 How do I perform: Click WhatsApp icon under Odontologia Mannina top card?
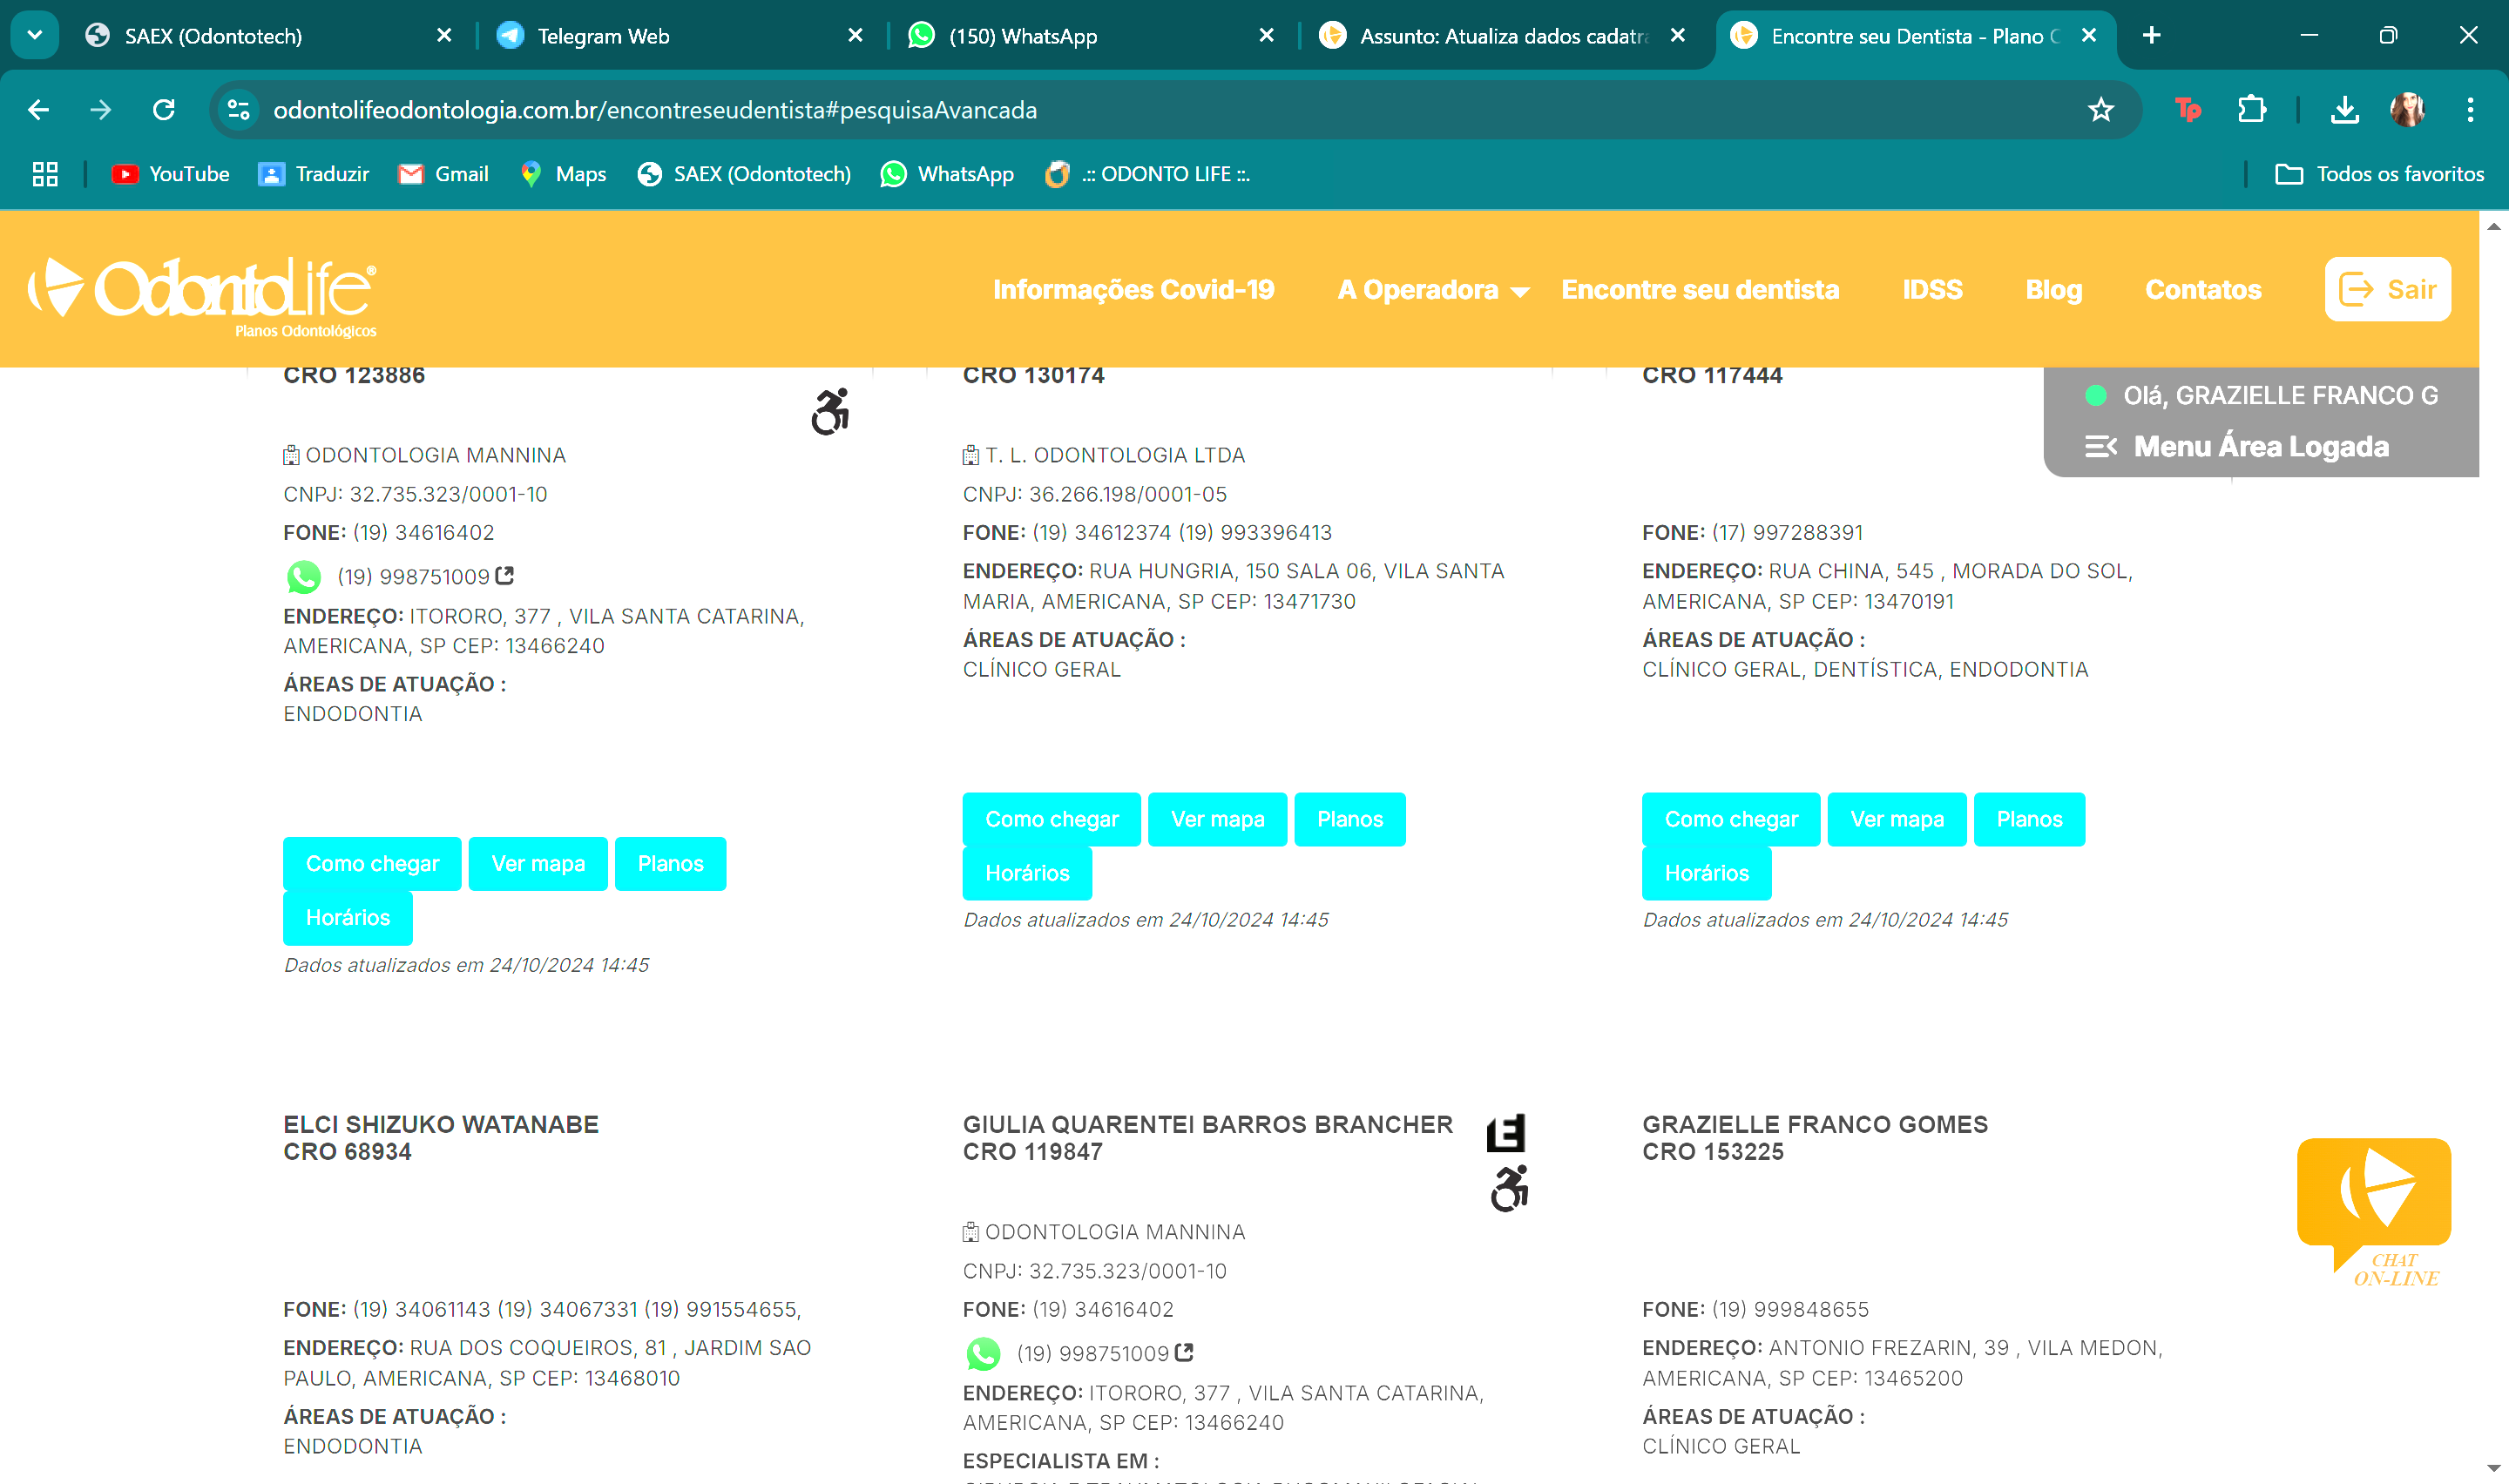coord(303,577)
